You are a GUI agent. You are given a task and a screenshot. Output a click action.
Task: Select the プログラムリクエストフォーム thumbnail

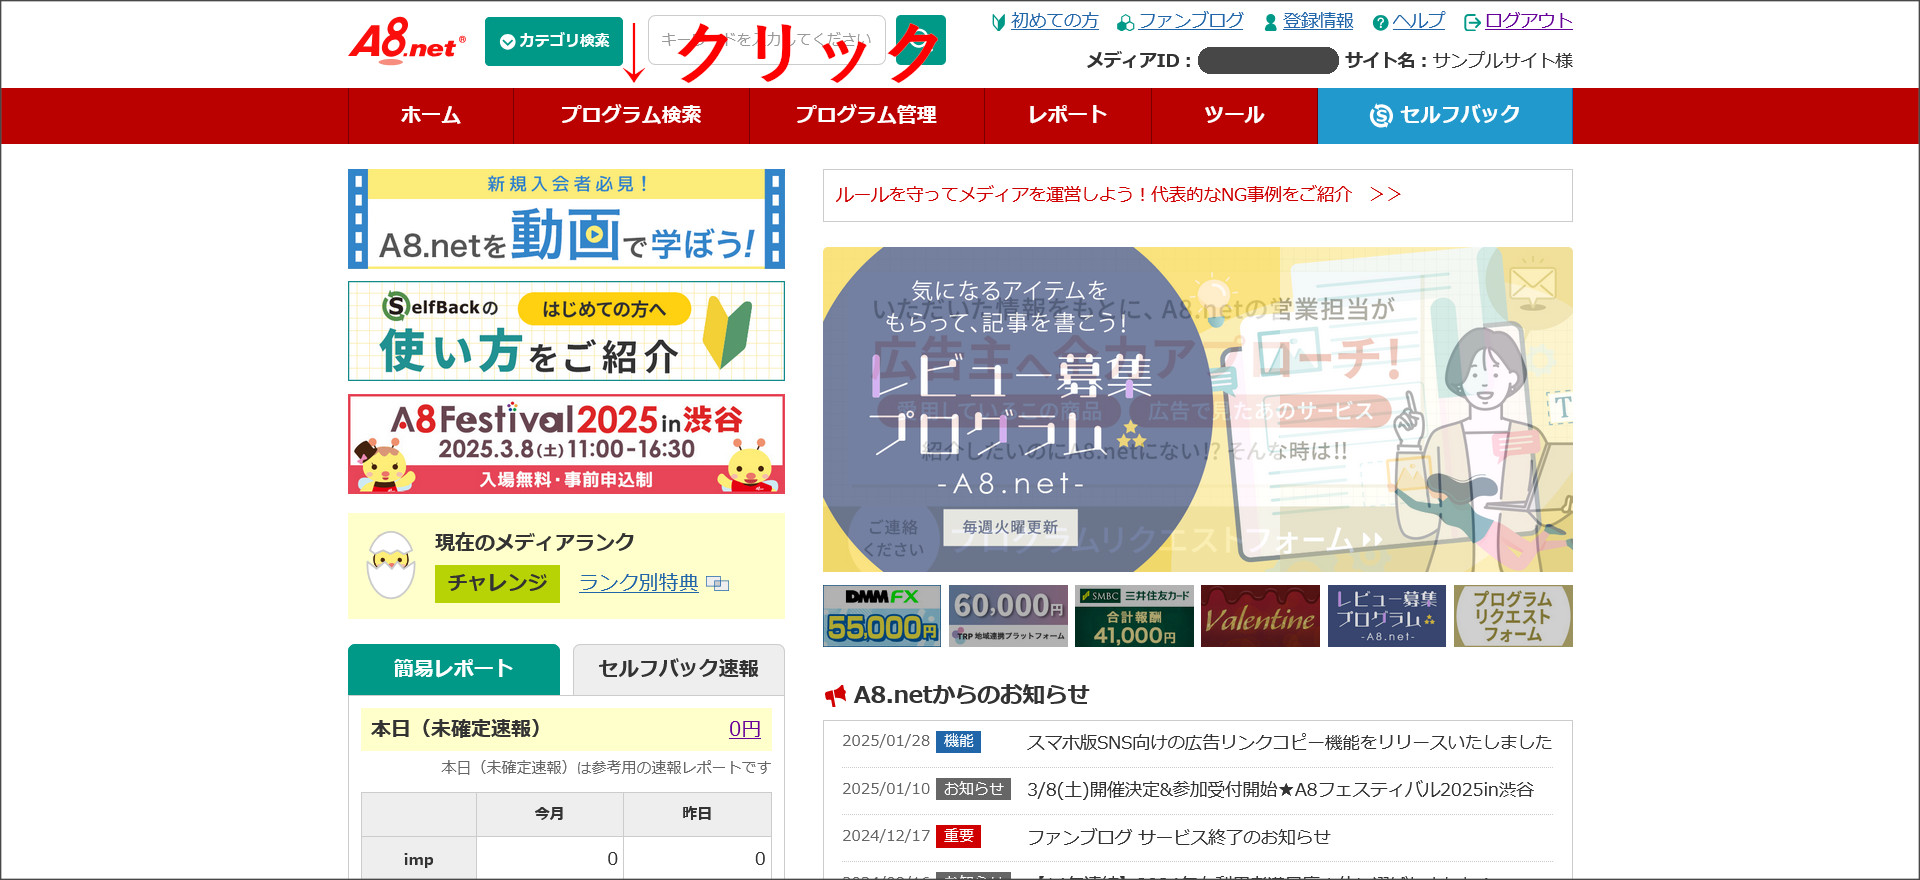point(1513,616)
